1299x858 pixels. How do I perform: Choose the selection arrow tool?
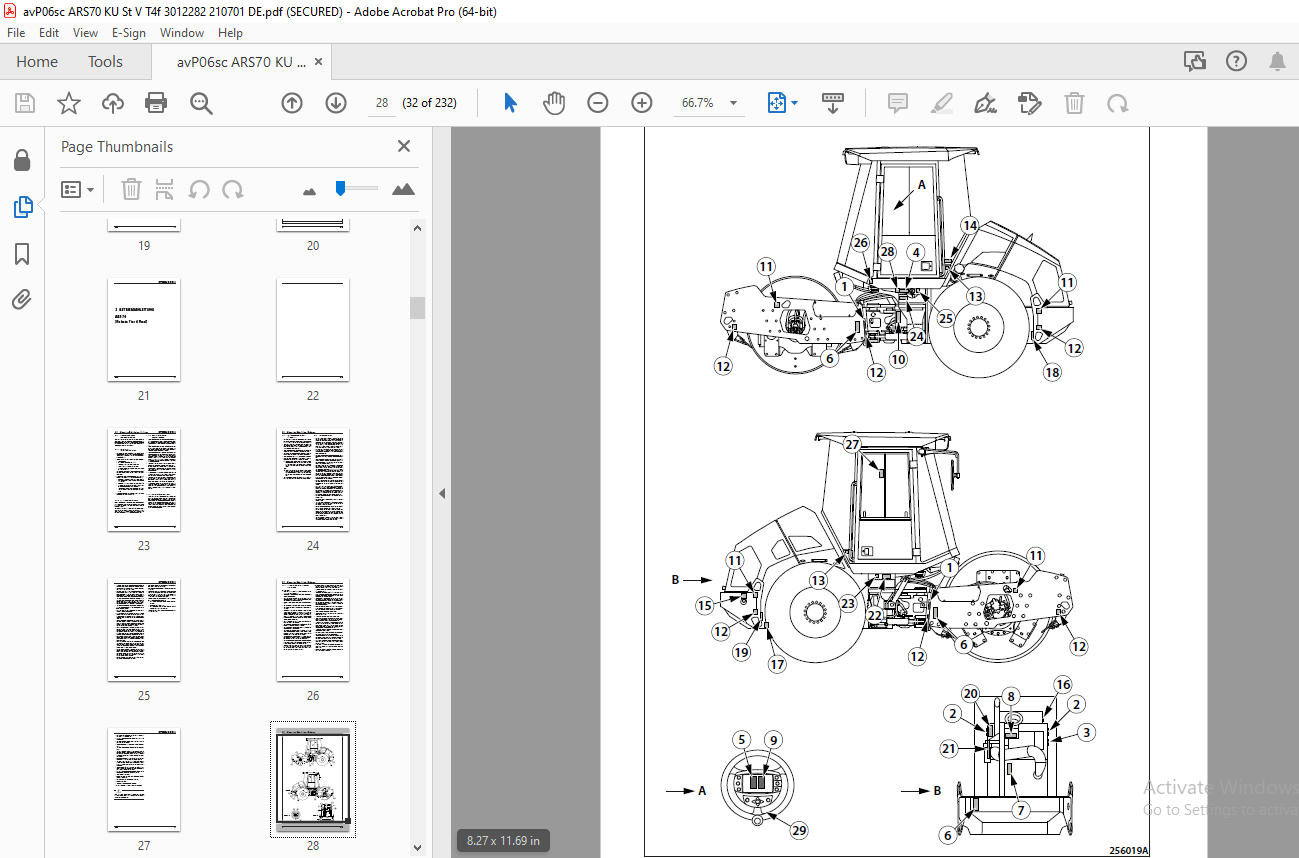point(510,103)
